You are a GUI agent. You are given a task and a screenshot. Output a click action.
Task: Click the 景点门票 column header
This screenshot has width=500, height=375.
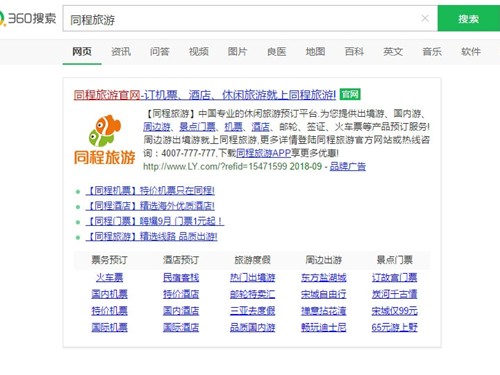click(395, 260)
